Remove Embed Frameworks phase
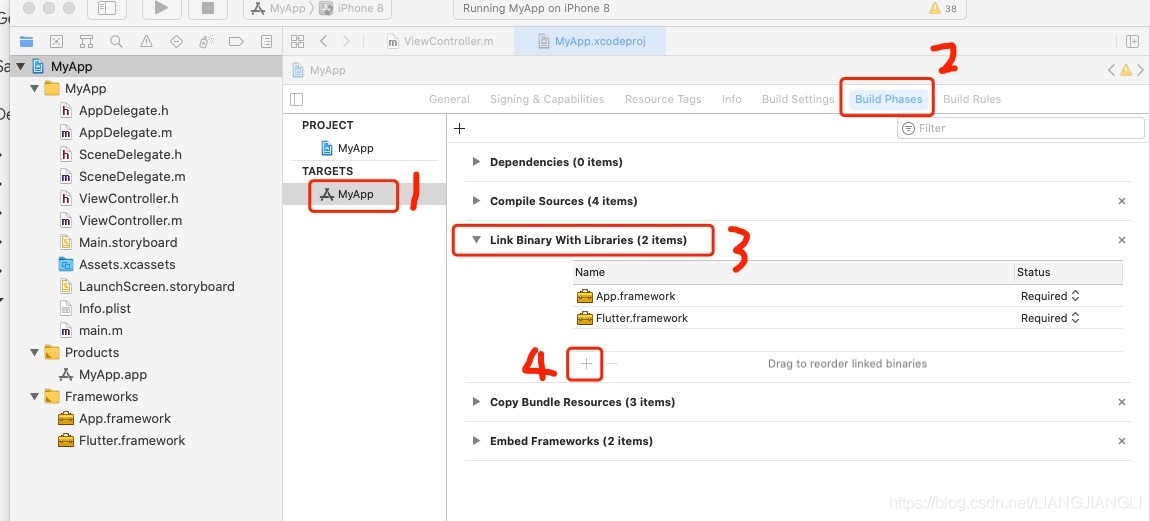 pos(1121,441)
